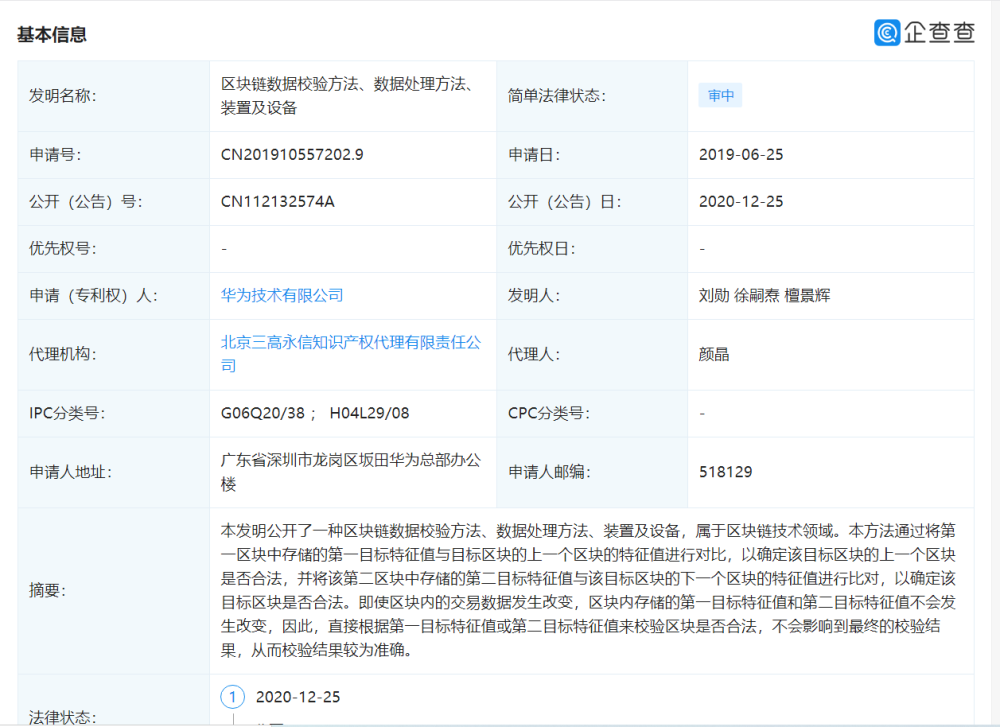Image resolution: width=1000 pixels, height=727 pixels.
Task: Click the 申请日 field label
Action: click(534, 155)
